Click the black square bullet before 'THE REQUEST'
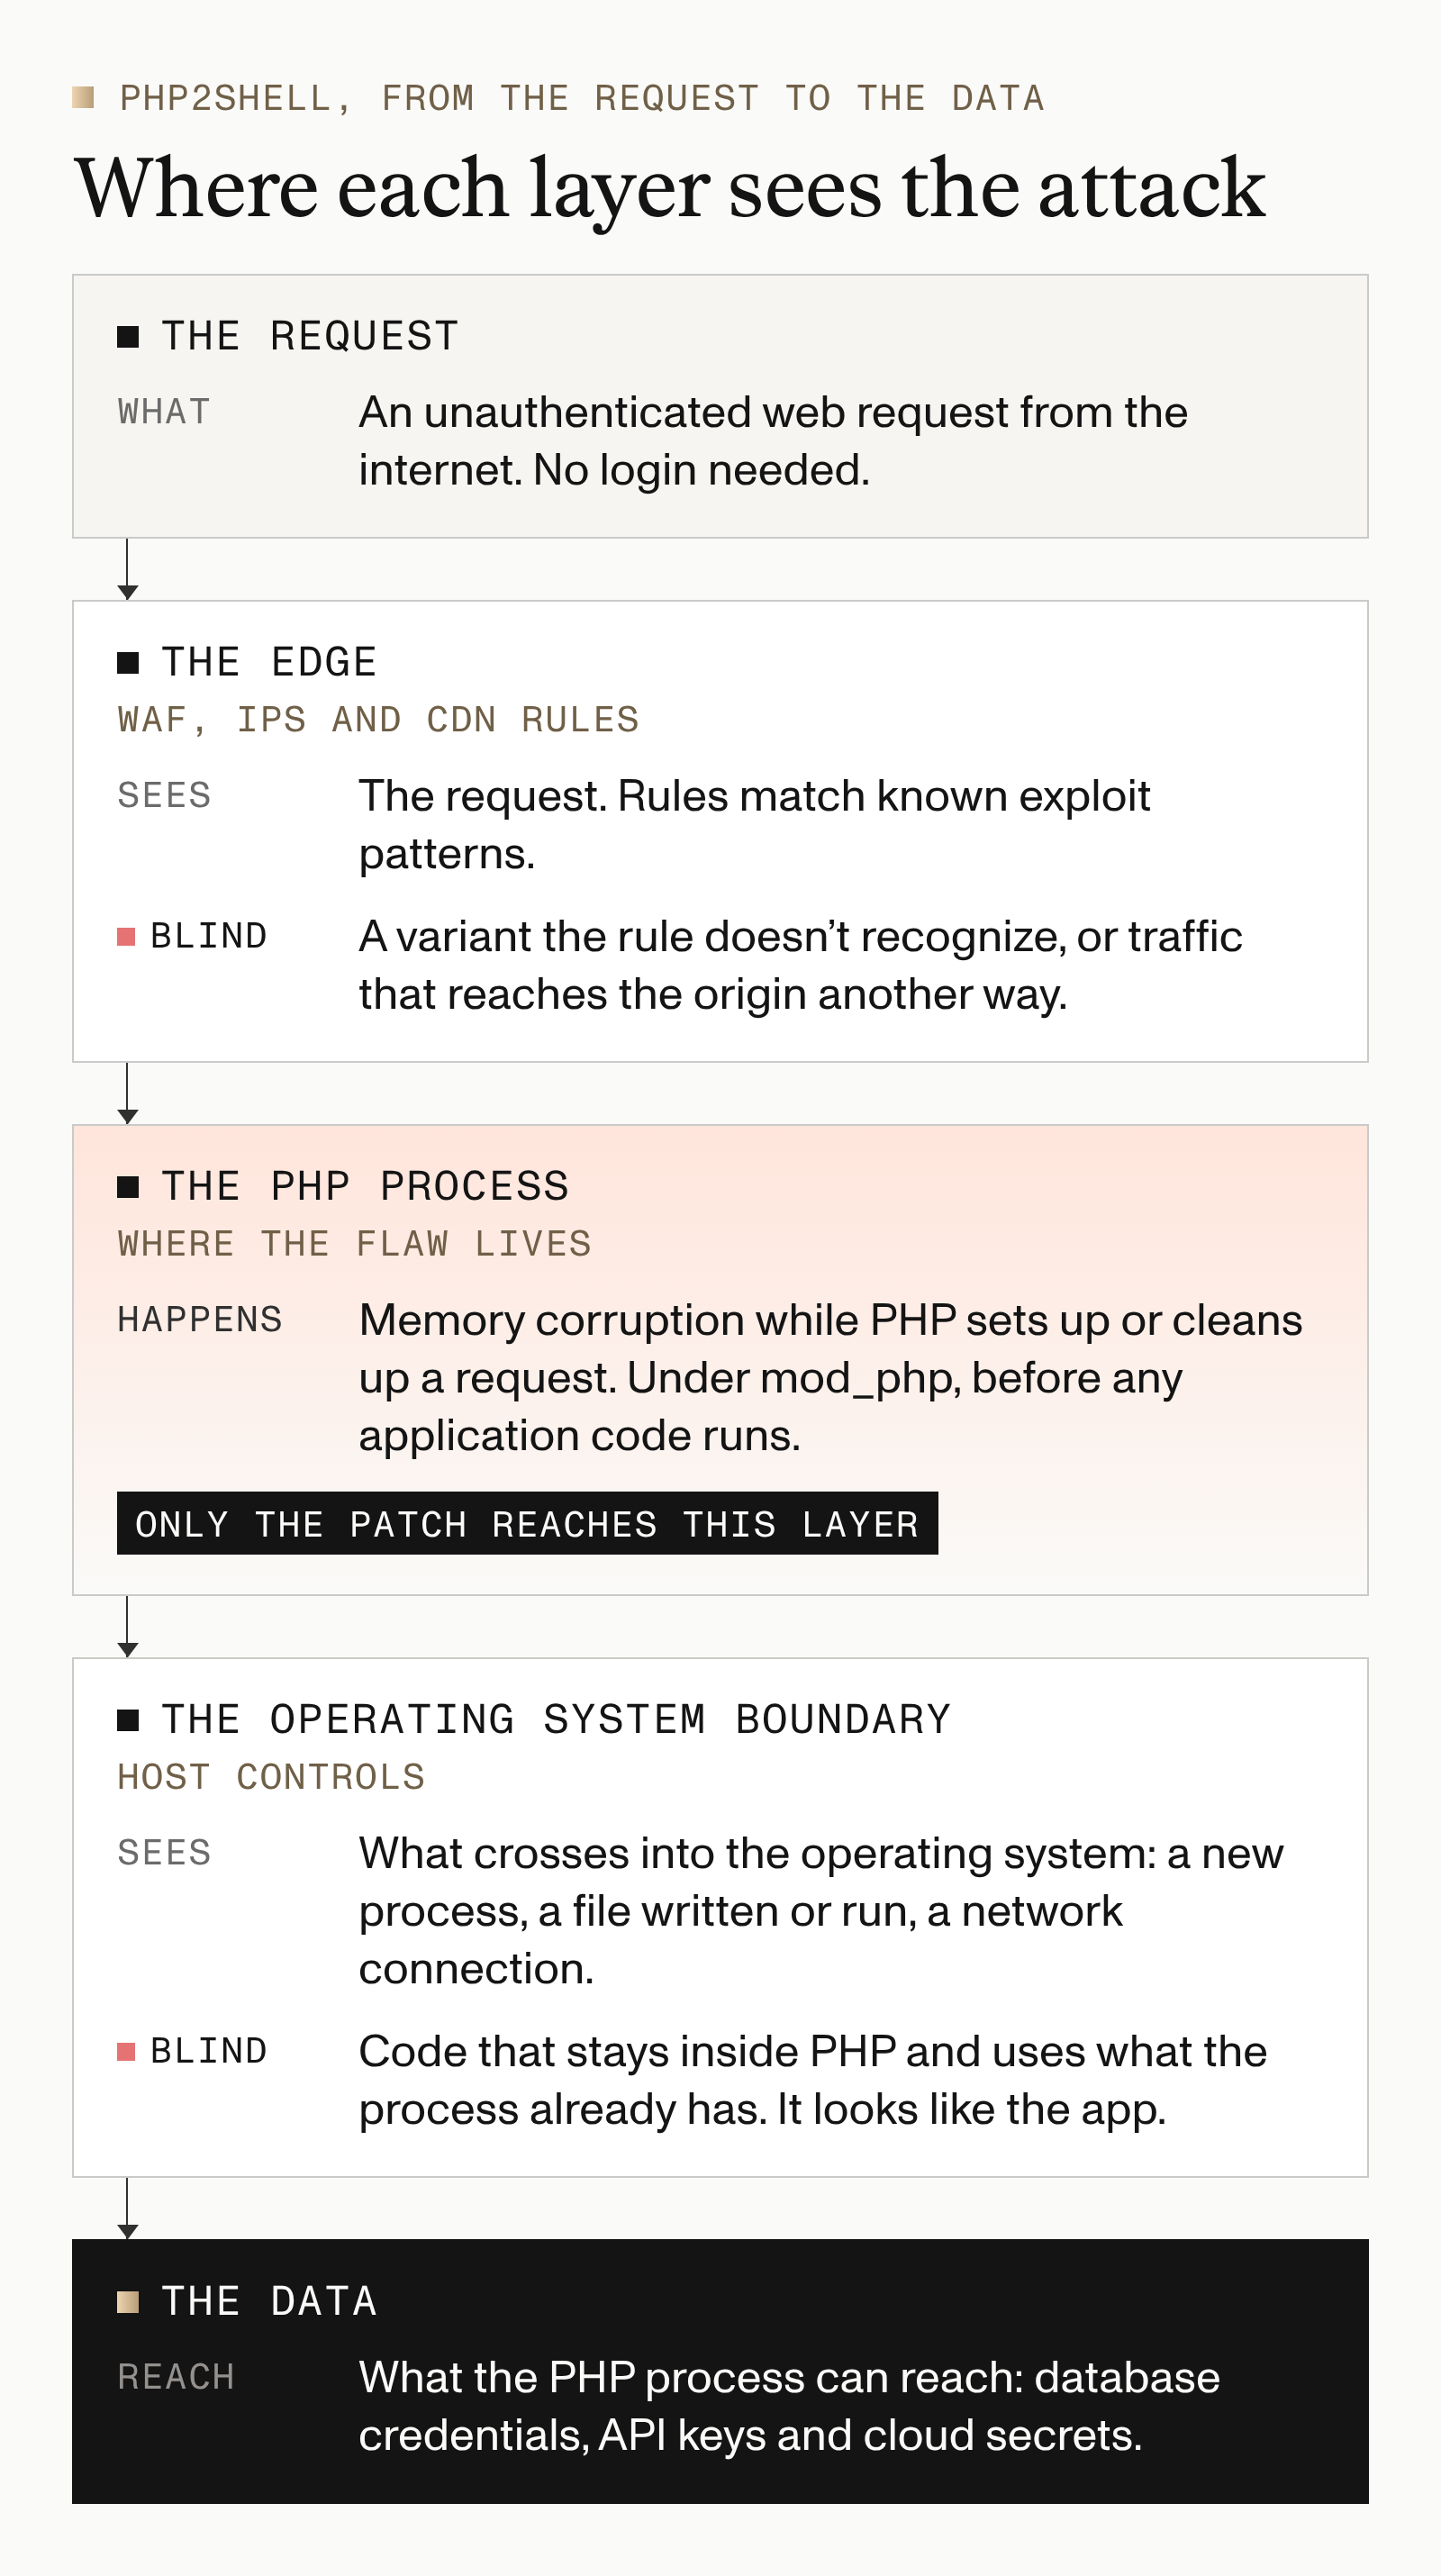Viewport: 1441px width, 2576px height. [x=128, y=337]
